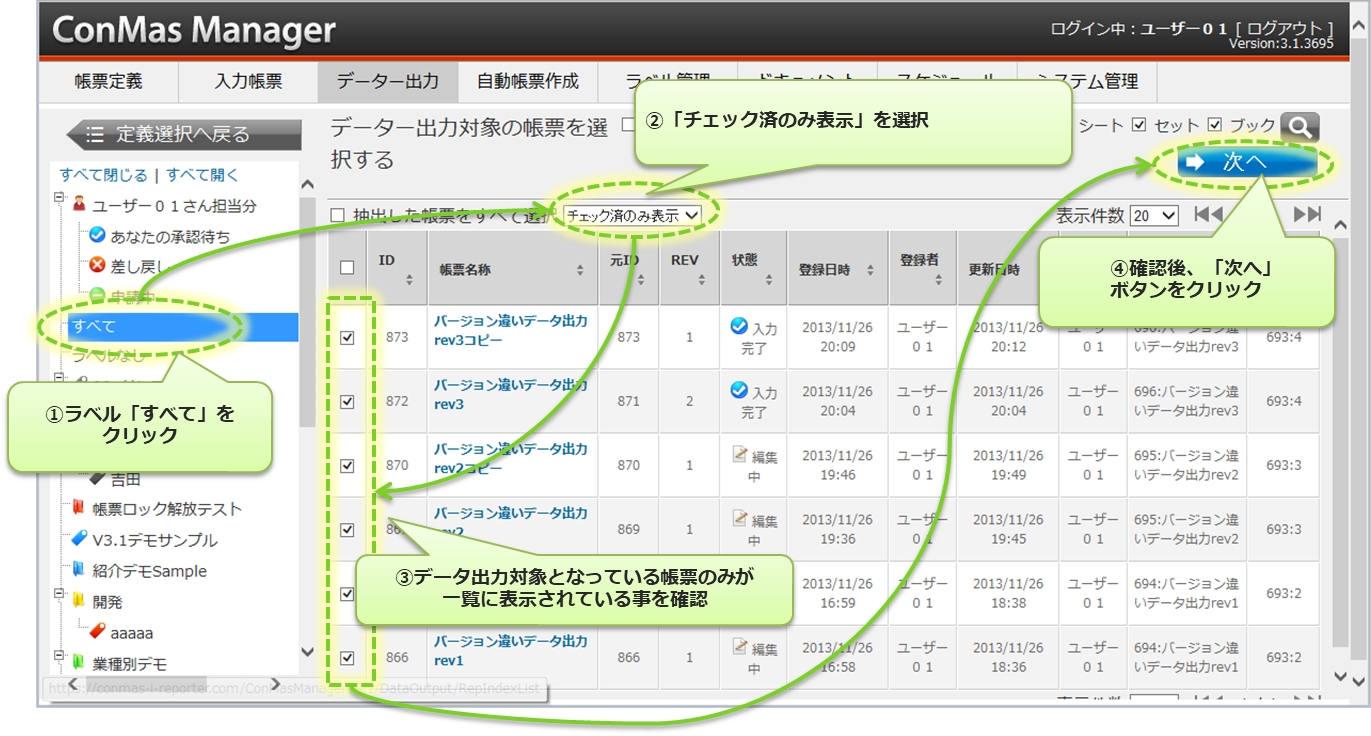Image resolution: width=1371 pixels, height=736 pixels.
Task: Toggle the セット filter checkbox
Action: [1138, 125]
